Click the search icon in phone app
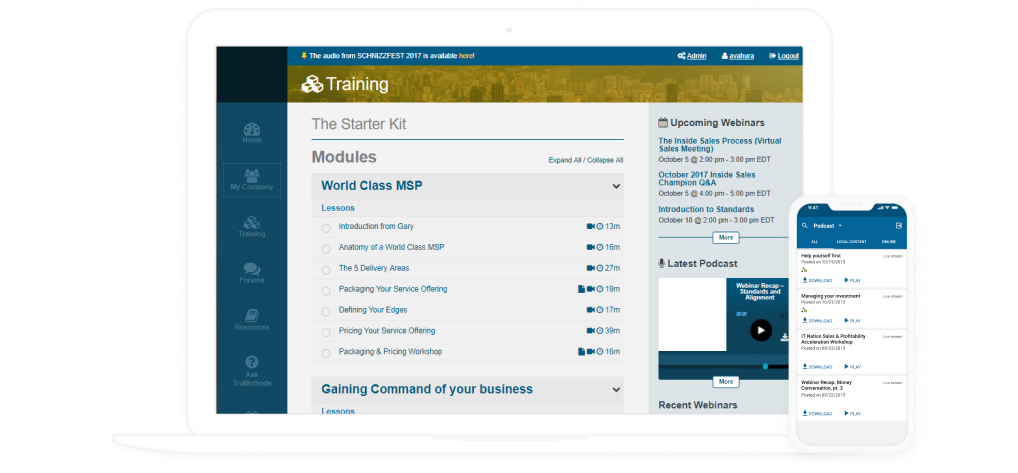Image resolution: width=1018 pixels, height=473 pixels. [x=805, y=226]
